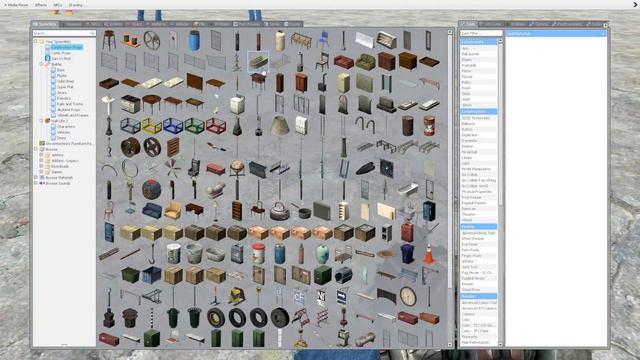Choose the yellow cage prop
Image resolution: width=640 pixels, height=360 pixels.
152,126
